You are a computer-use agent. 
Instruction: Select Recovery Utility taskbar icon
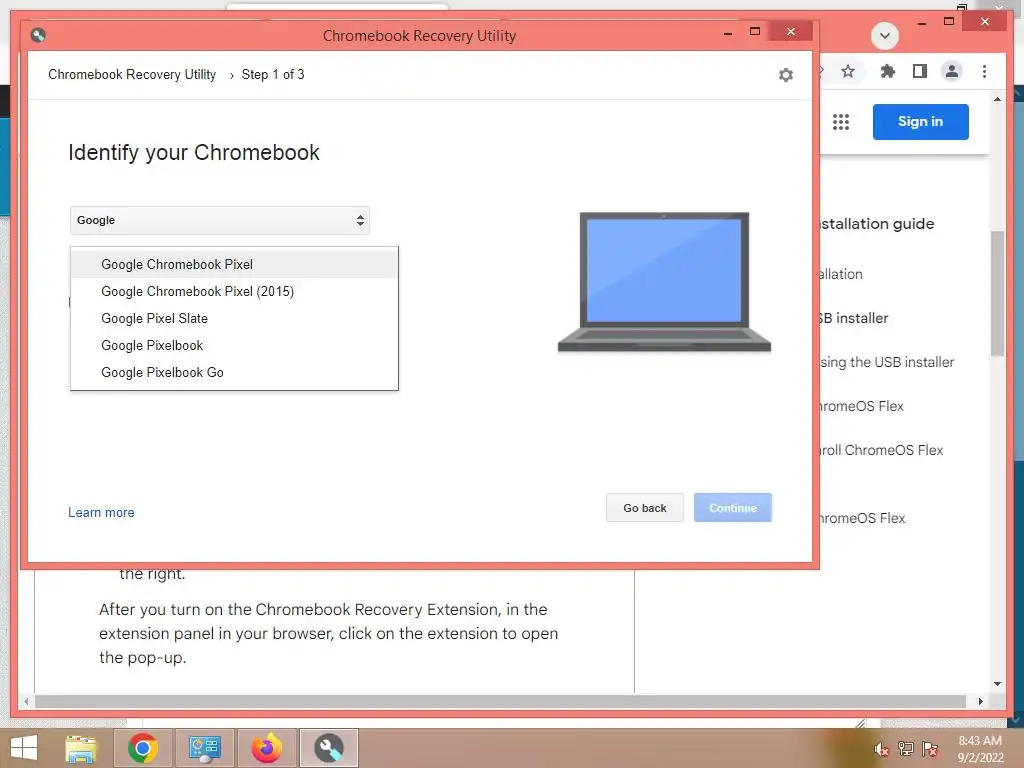pyautogui.click(x=328, y=748)
